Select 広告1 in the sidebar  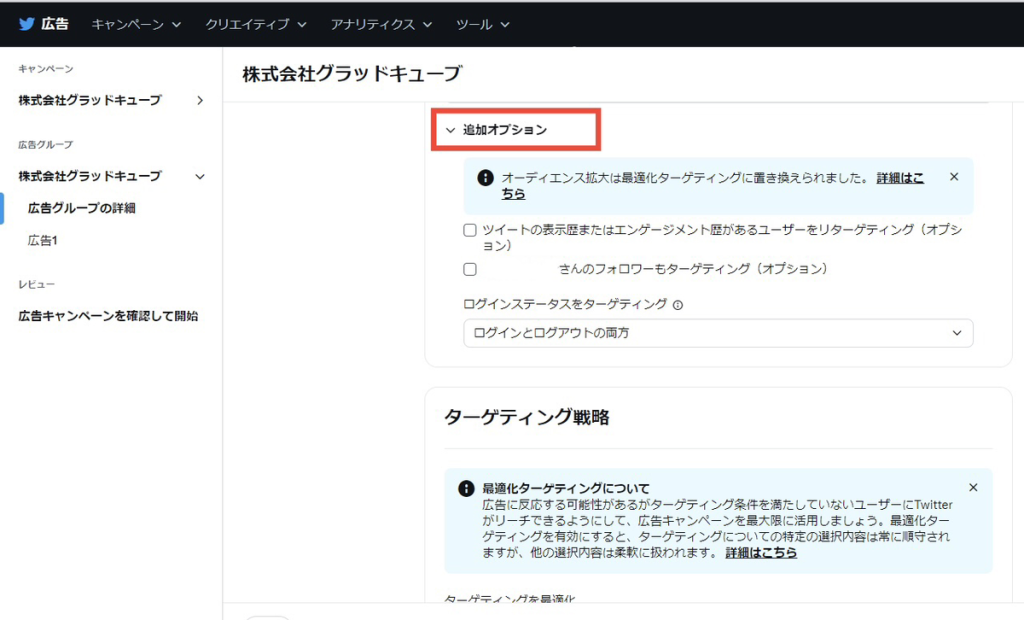pos(42,240)
